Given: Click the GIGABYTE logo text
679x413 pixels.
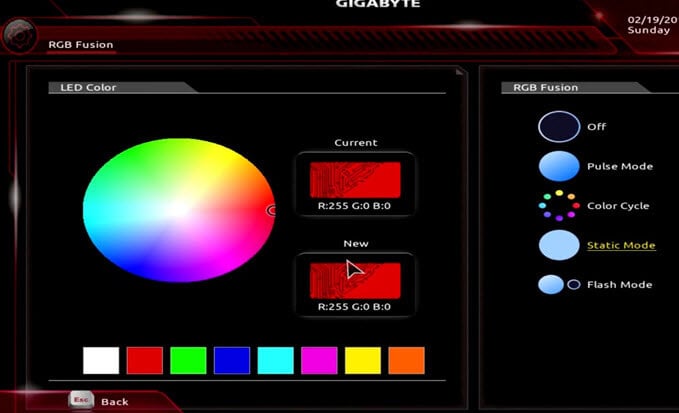Looking at the screenshot, I should tap(378, 4).
